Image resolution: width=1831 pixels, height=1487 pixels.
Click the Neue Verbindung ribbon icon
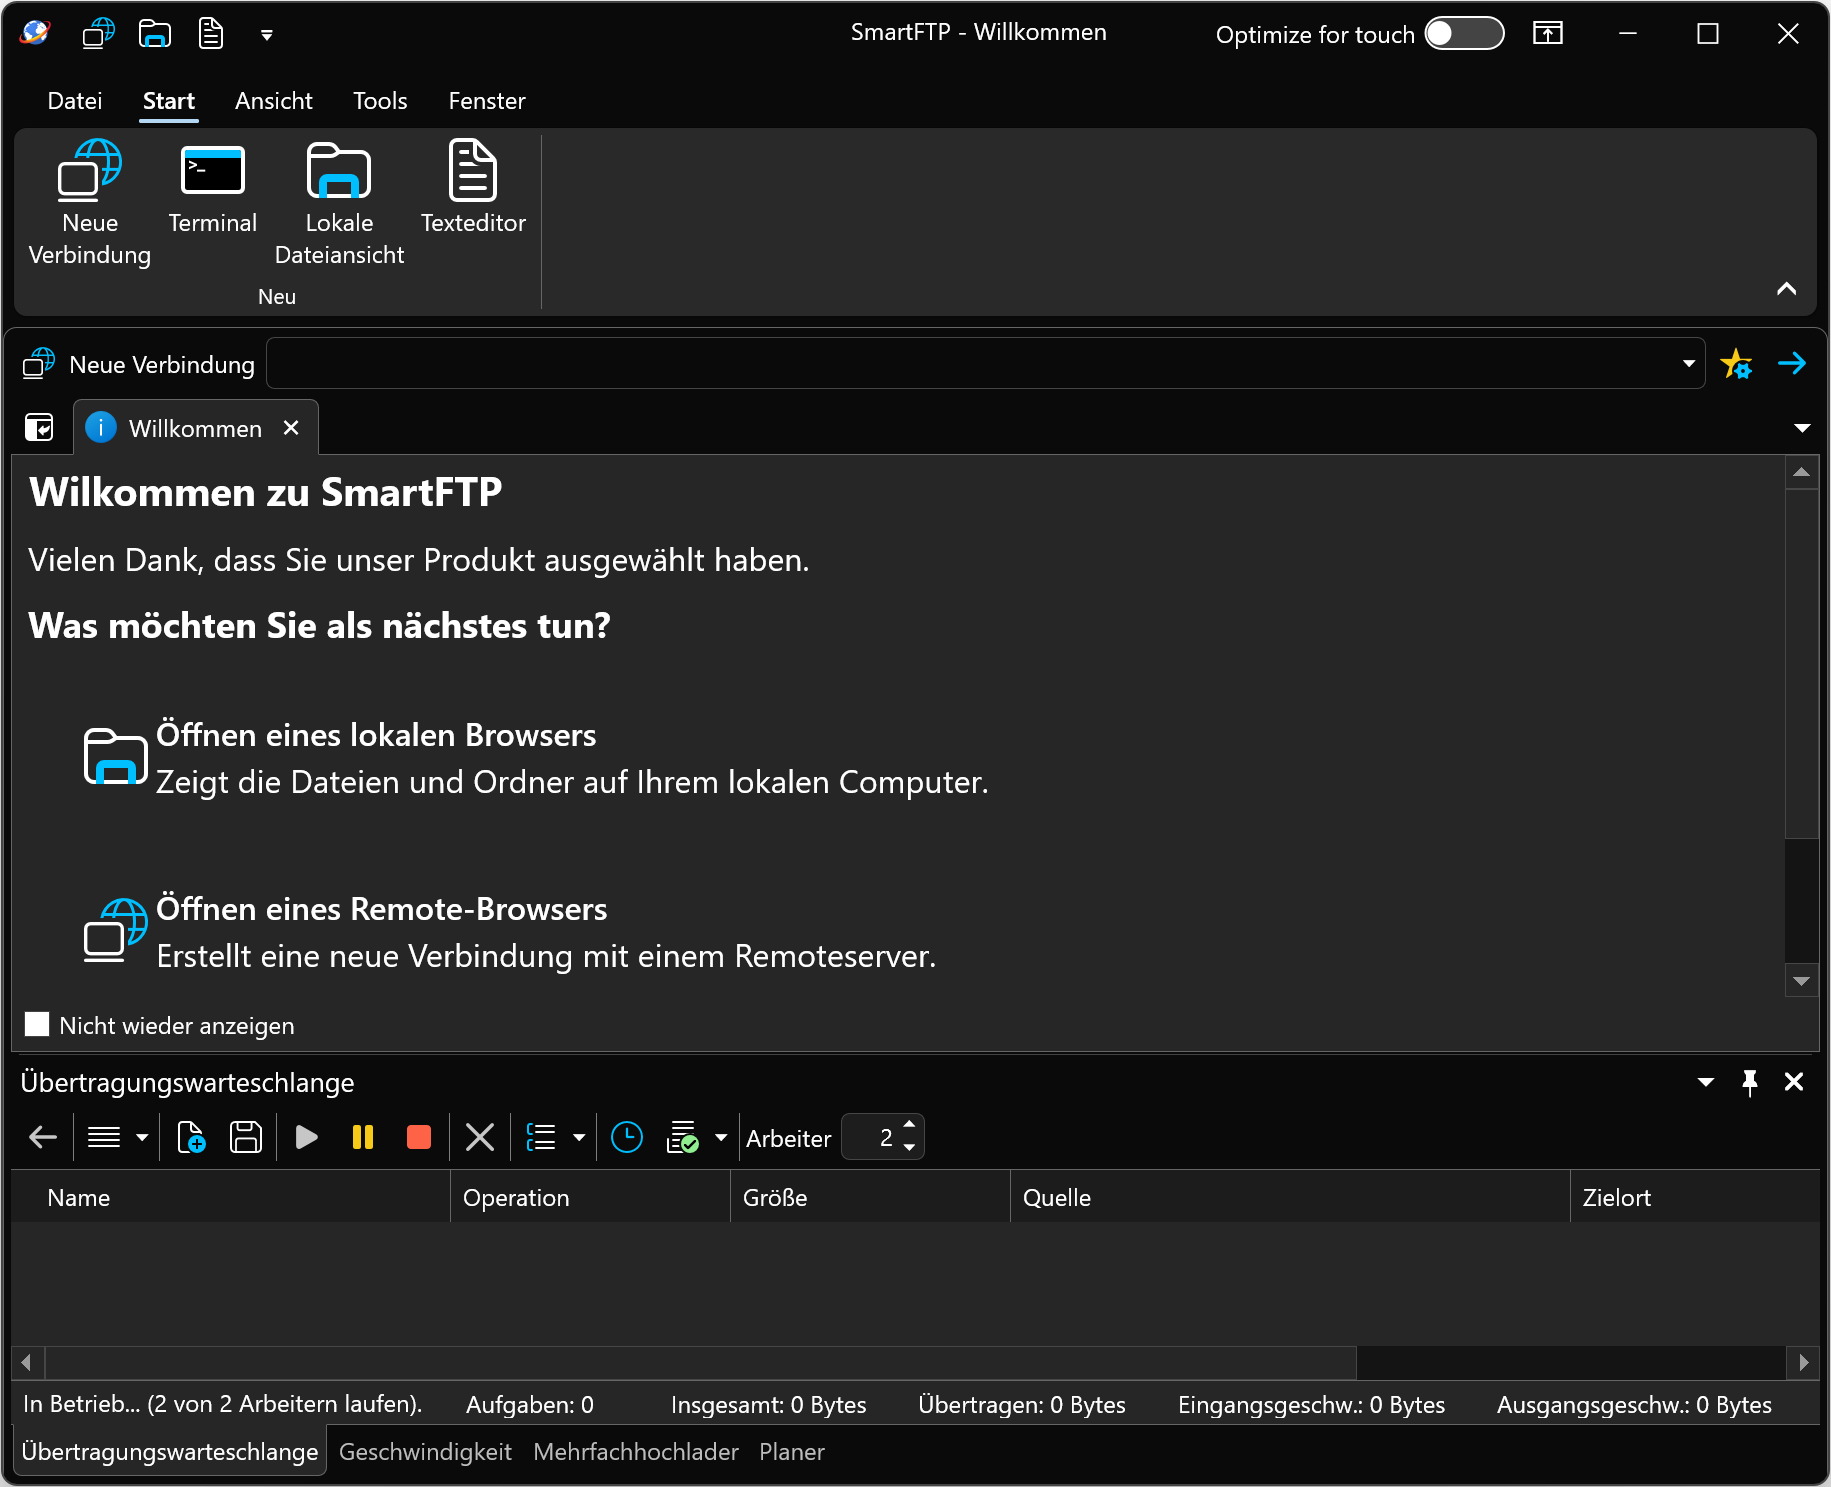pos(89,203)
